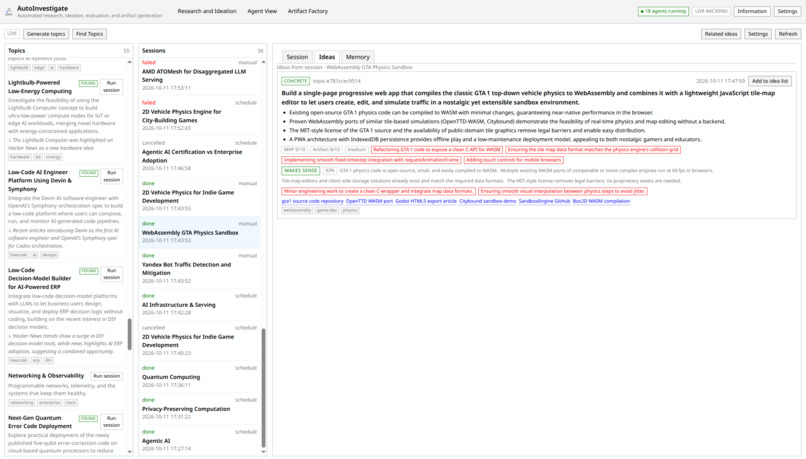Viewport: 806px width, 459px height.
Task: Click the Topics panel header
Action: pyautogui.click(x=68, y=50)
